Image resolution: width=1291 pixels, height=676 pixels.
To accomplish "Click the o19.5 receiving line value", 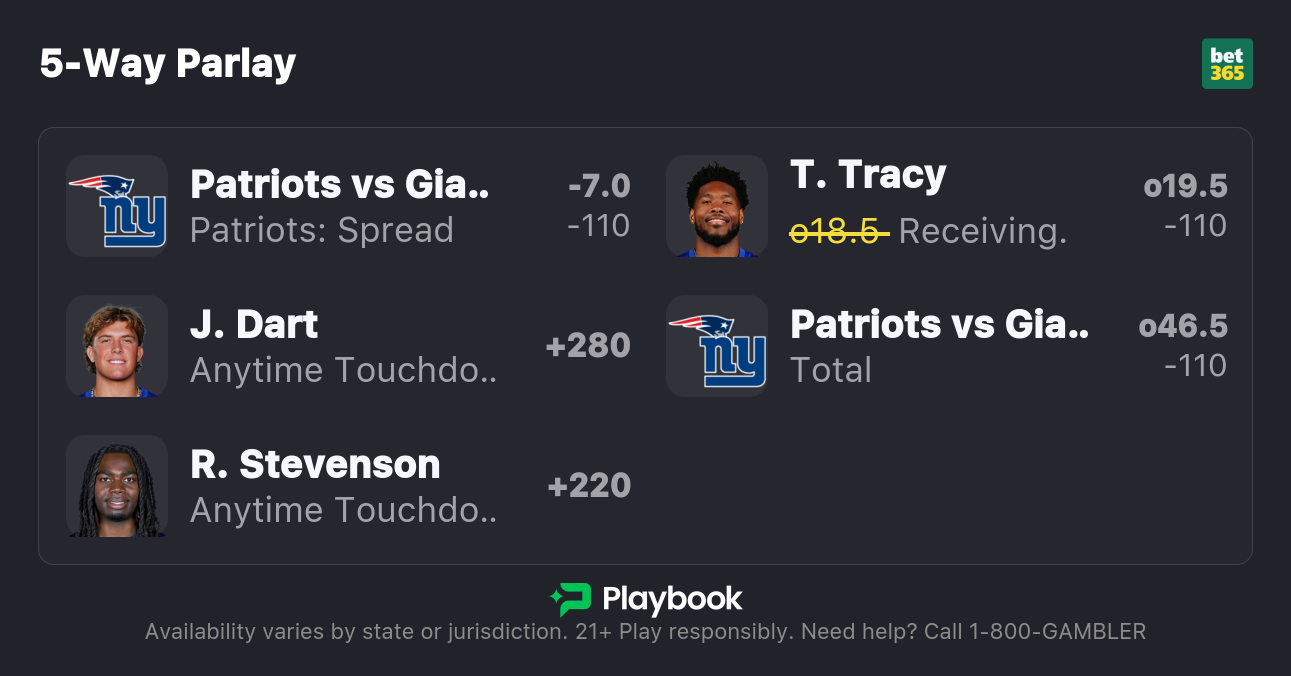I will click(1185, 186).
